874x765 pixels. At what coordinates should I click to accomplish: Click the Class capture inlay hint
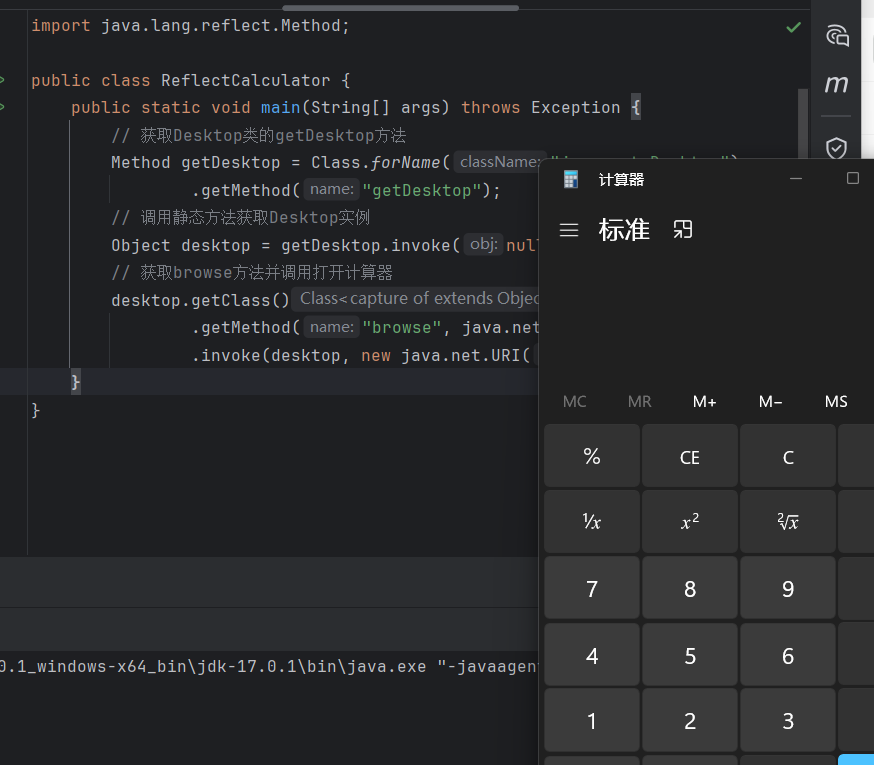(x=418, y=299)
